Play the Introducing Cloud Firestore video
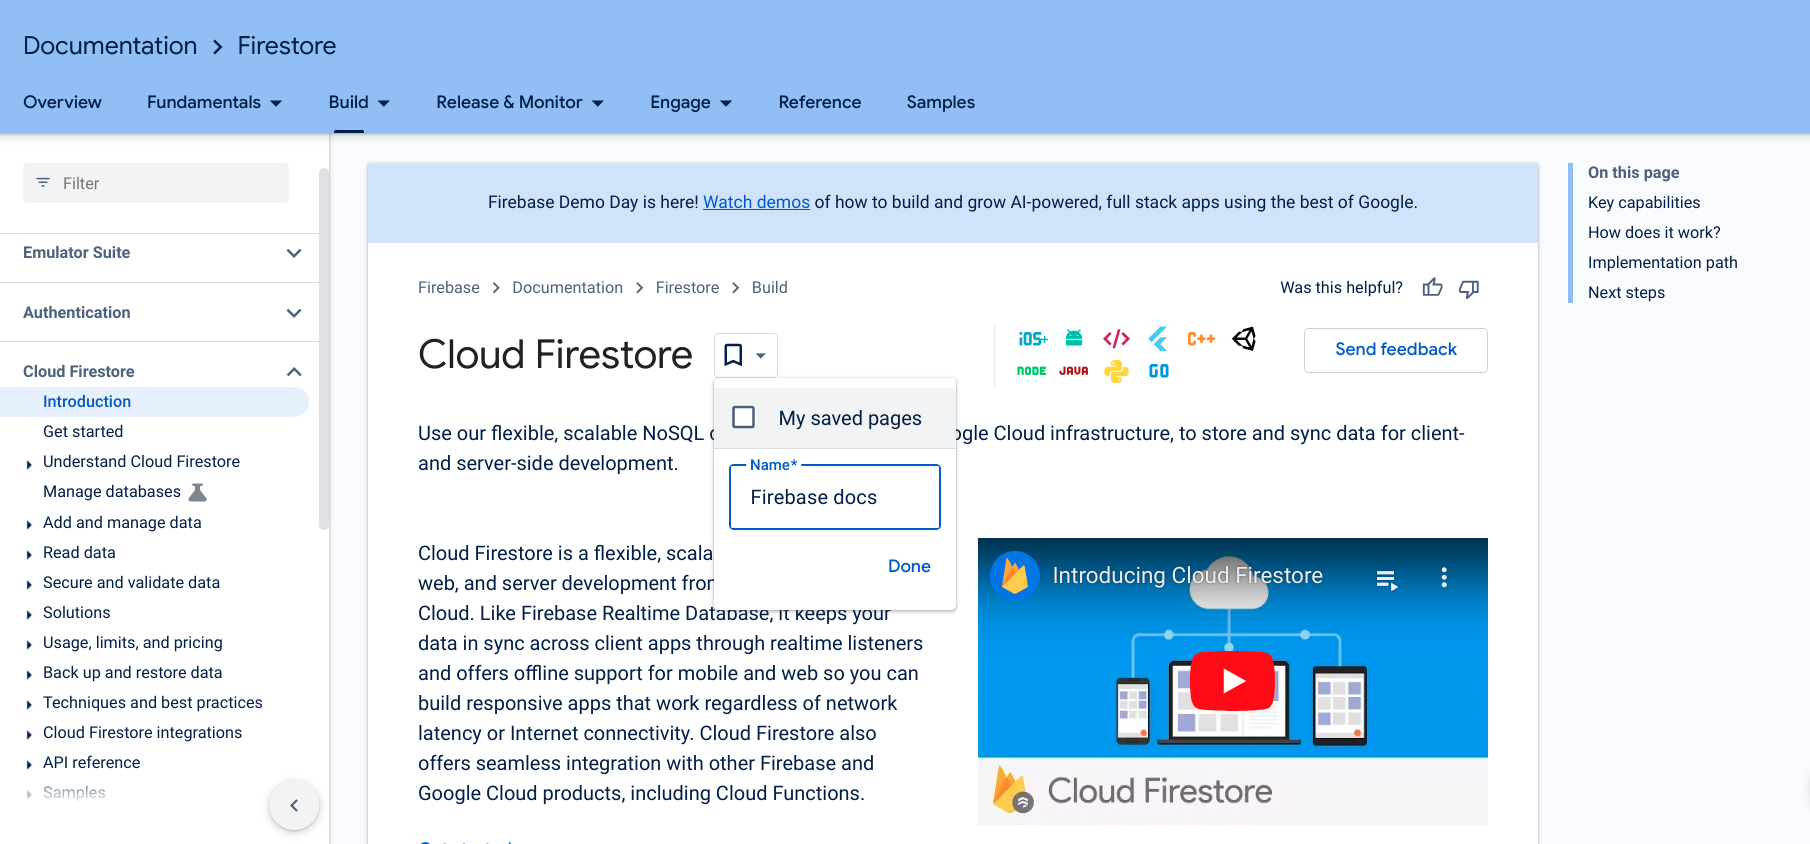 [1232, 681]
